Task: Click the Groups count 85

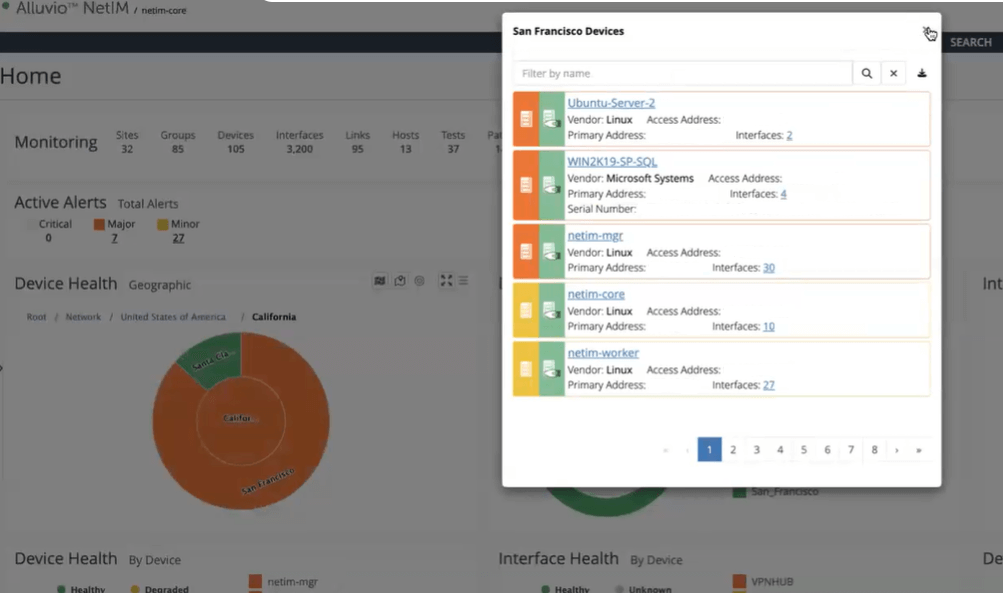Action: pos(177,149)
